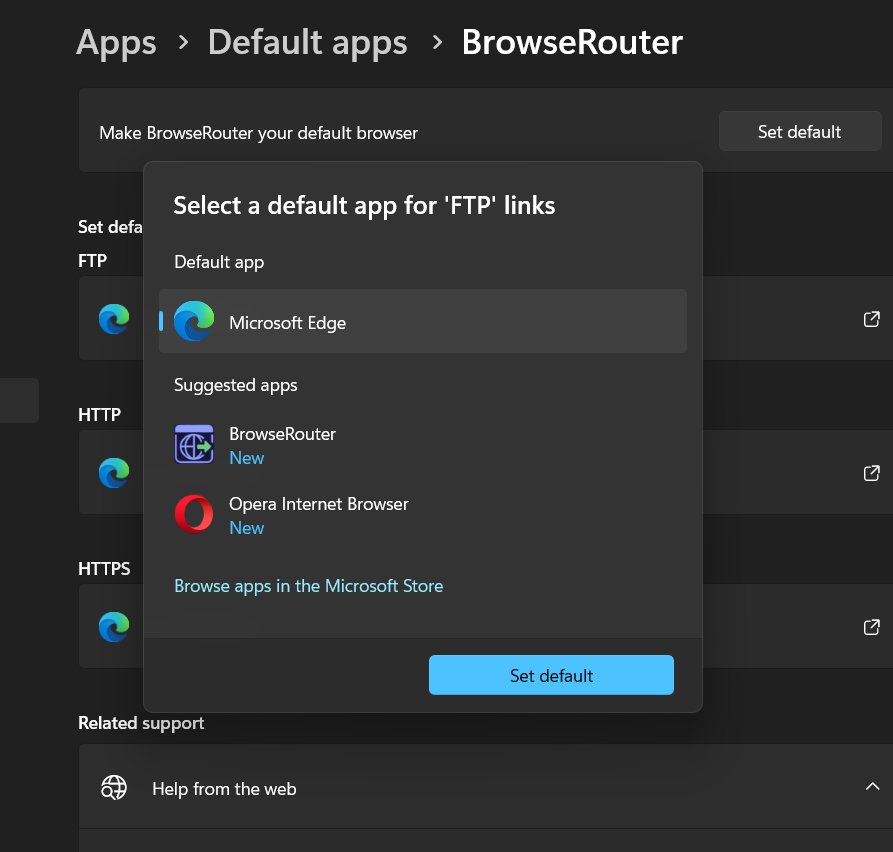893x852 pixels.
Task: Click the breadcrumb arrow after Apps
Action: click(183, 42)
